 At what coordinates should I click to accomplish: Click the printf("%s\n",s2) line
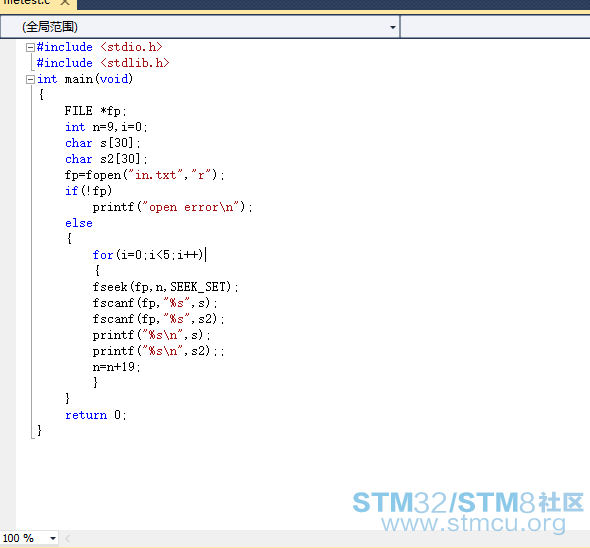159,351
